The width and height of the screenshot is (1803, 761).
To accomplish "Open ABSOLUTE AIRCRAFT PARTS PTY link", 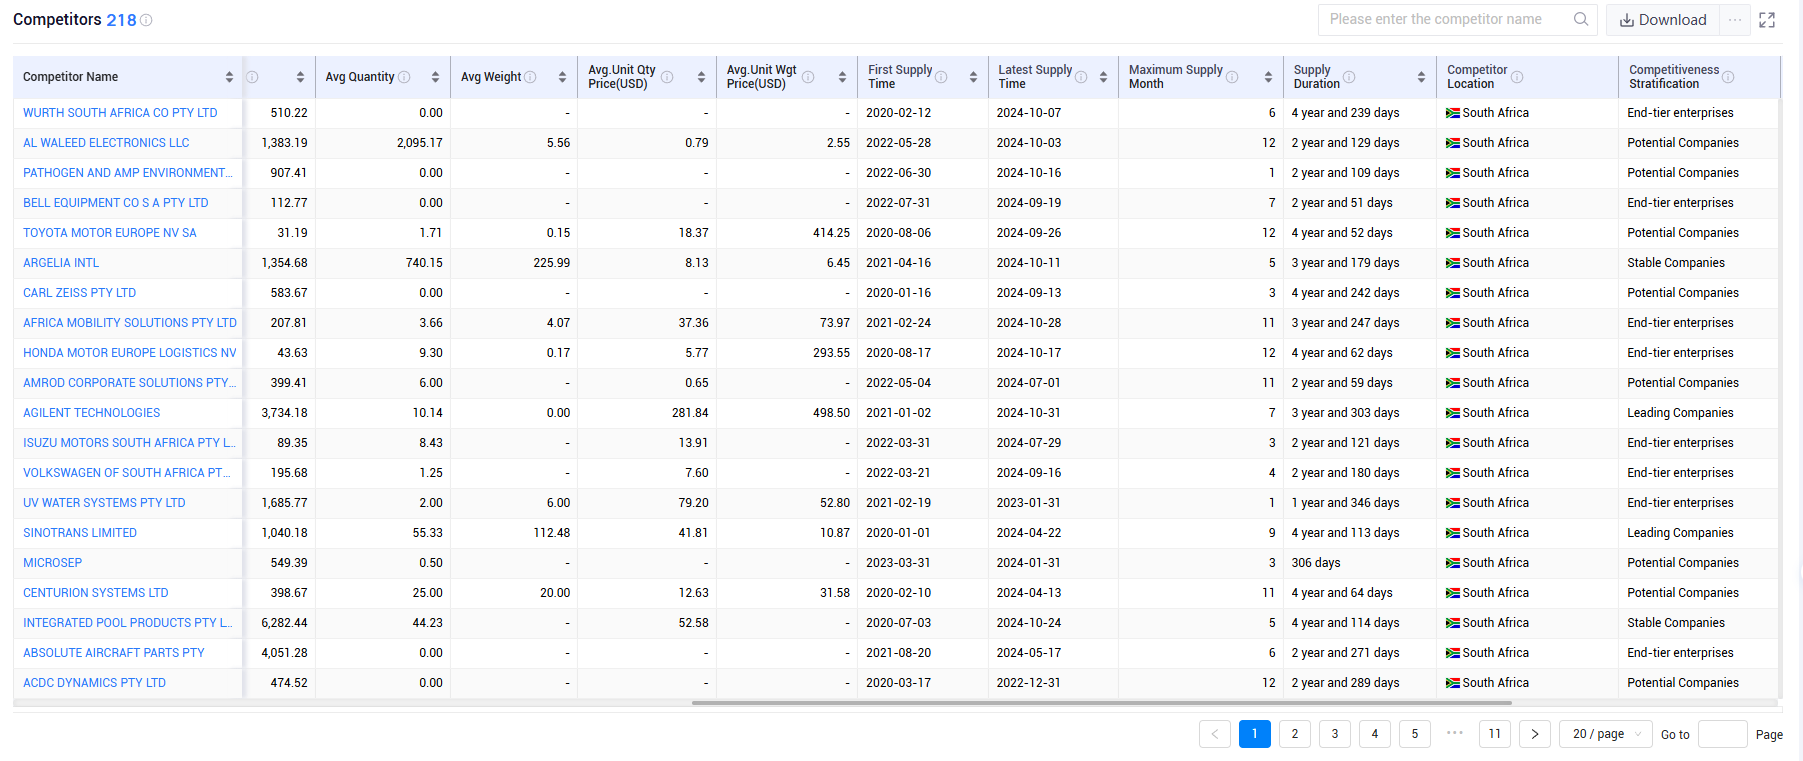I will pos(114,653).
